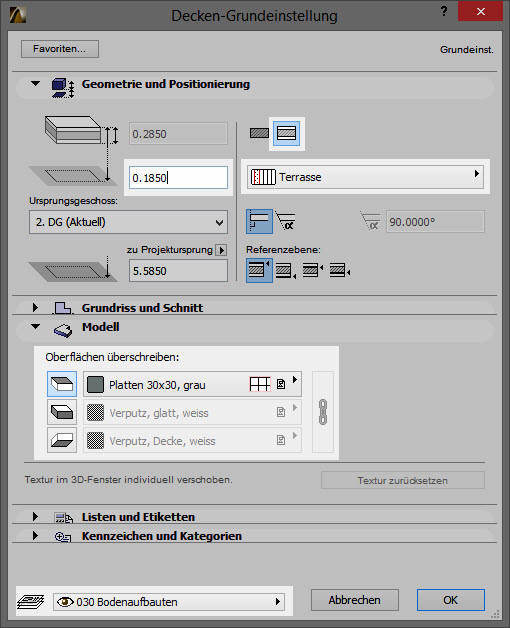This screenshot has width=510, height=628.
Task: Open the Ursprungsgeschoss 2. DG dropdown
Action: coord(128,222)
